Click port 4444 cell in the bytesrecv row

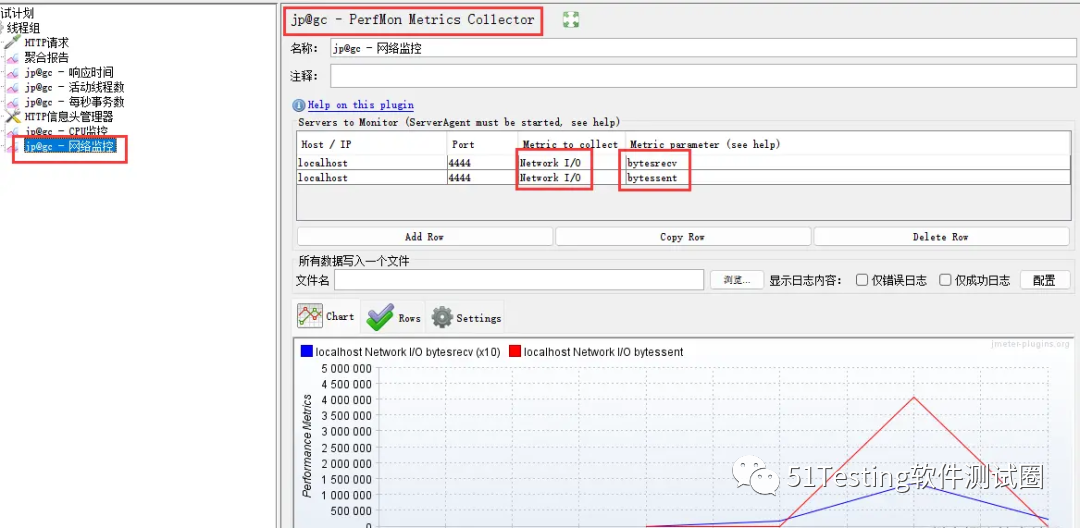tap(481, 163)
